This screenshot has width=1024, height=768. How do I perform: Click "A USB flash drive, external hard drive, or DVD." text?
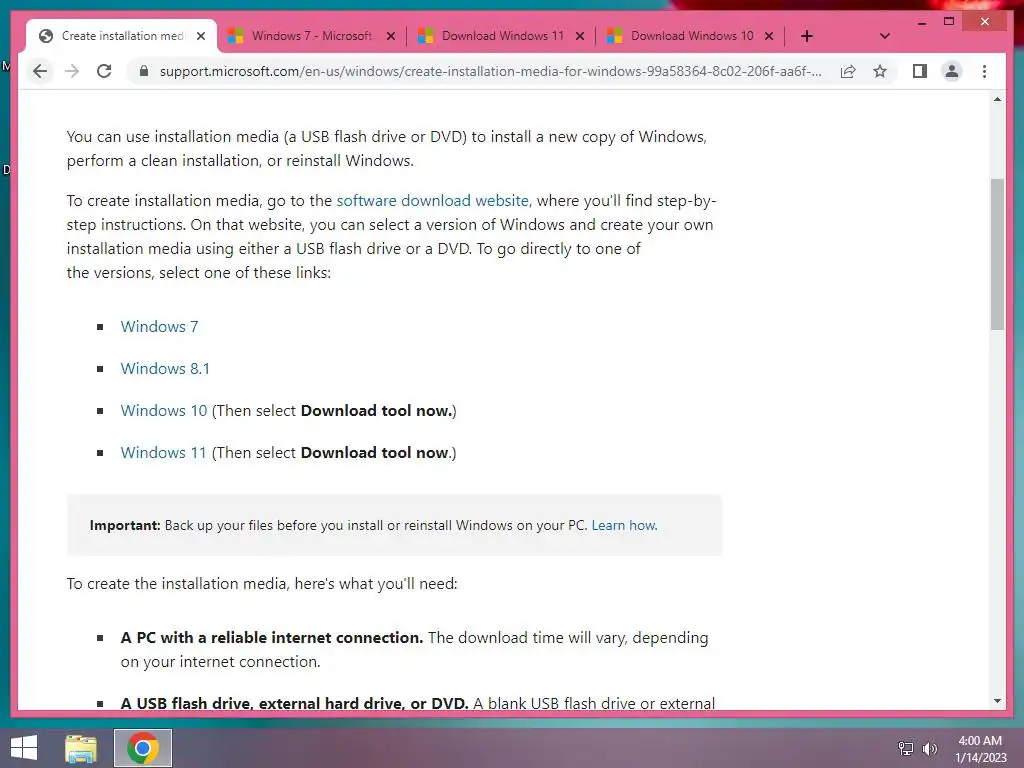click(295, 703)
